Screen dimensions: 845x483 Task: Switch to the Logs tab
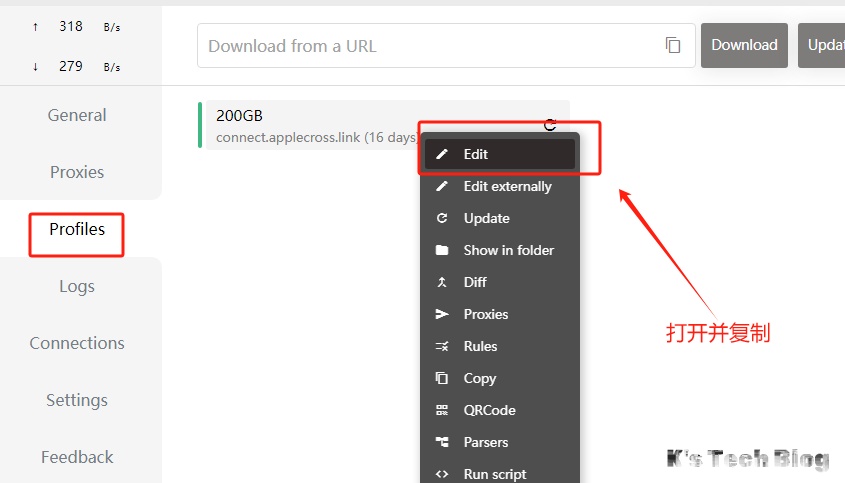pyautogui.click(x=77, y=286)
